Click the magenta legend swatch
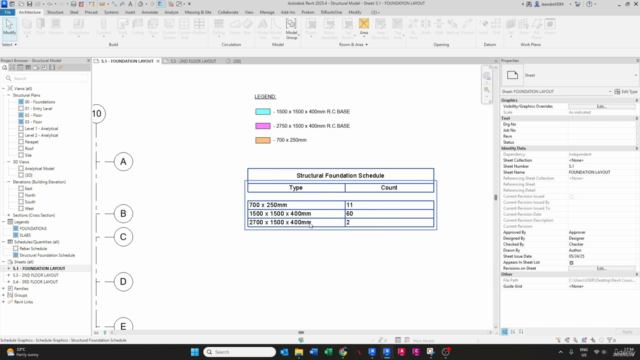Viewport: 640px width, 360px height. (x=263, y=126)
